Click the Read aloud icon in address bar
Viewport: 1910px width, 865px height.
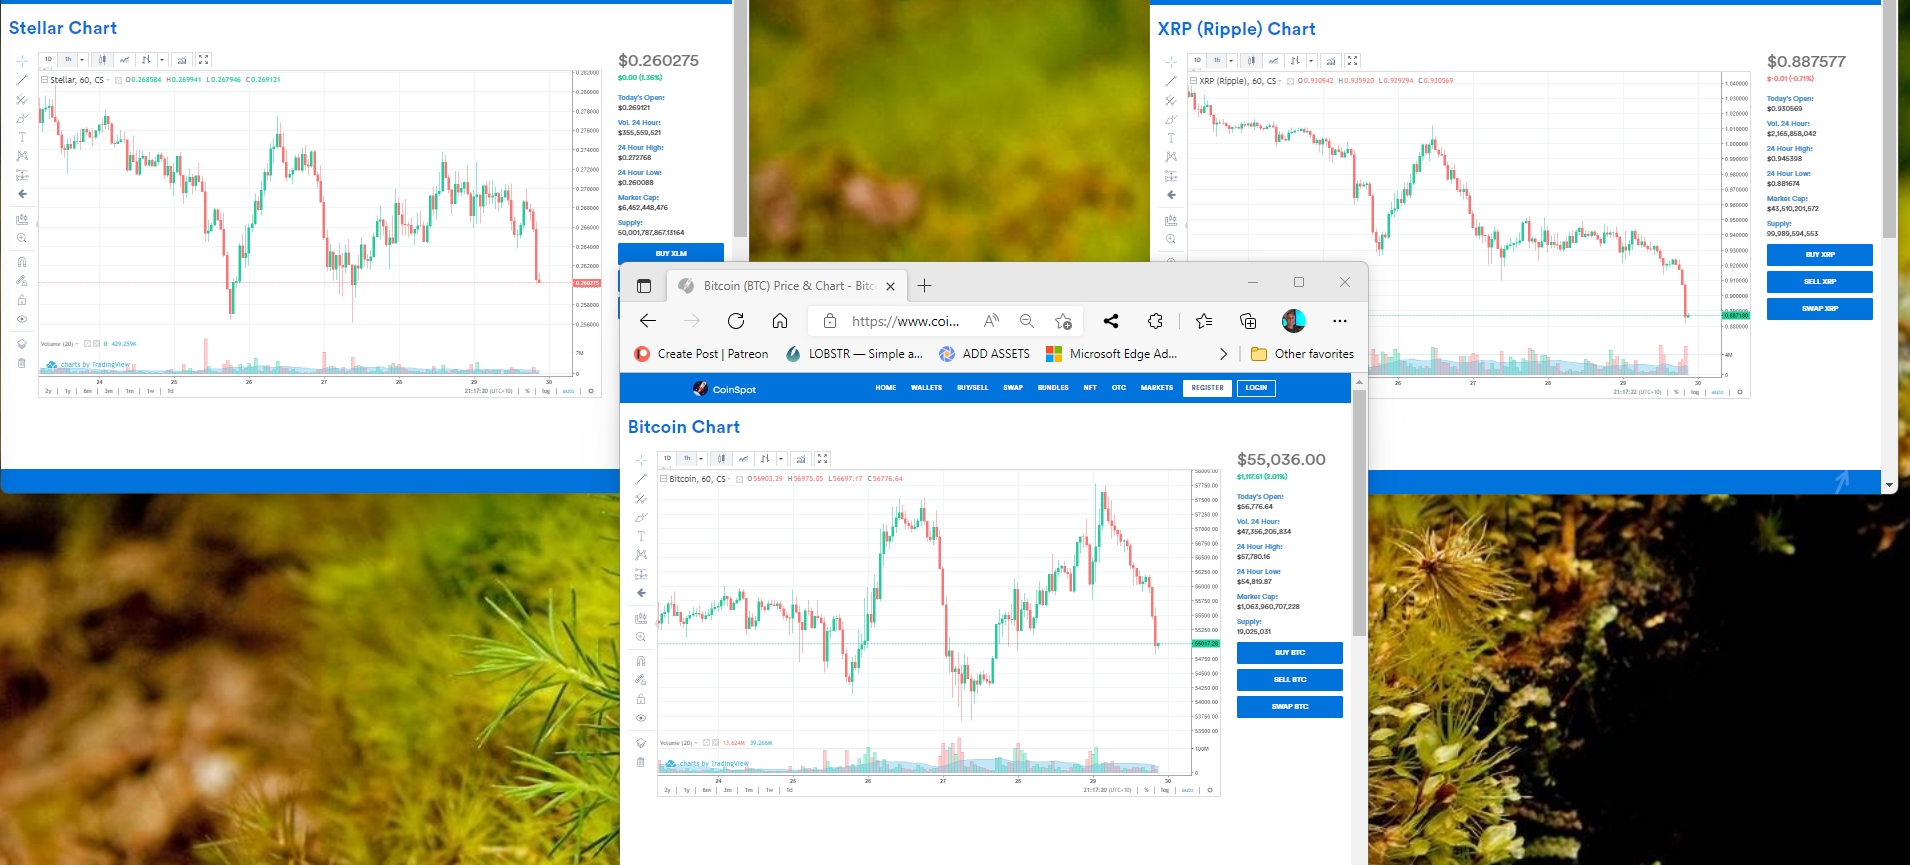tap(991, 321)
